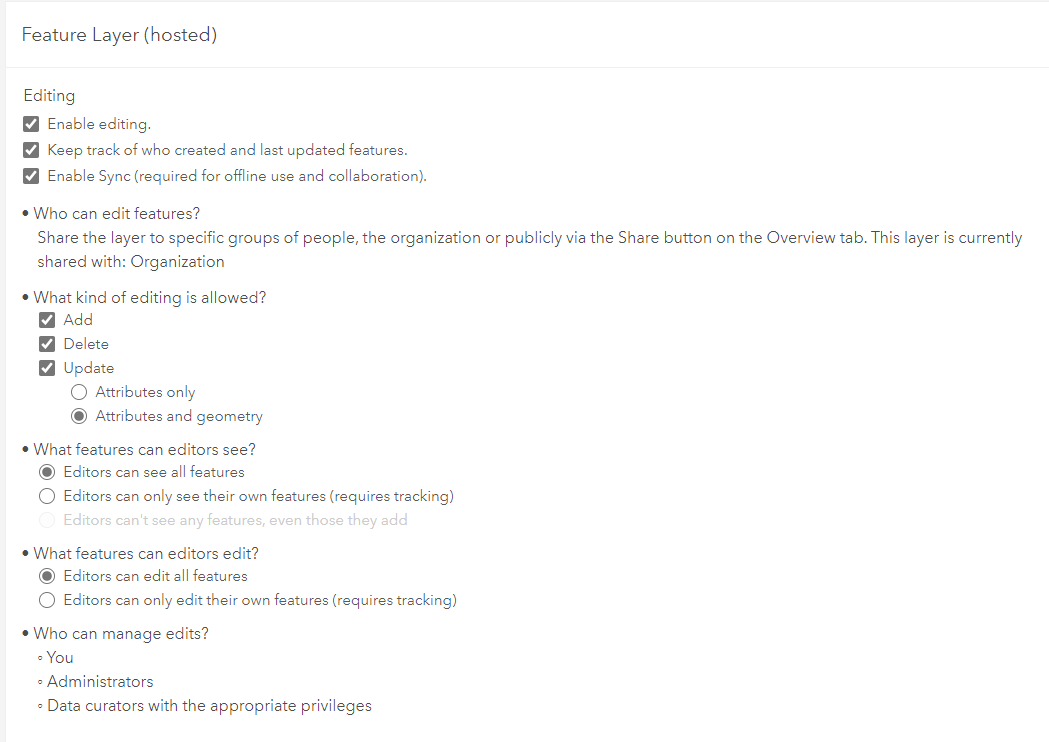
Task: Choose Editors can only edit their own features
Action: click(47, 600)
